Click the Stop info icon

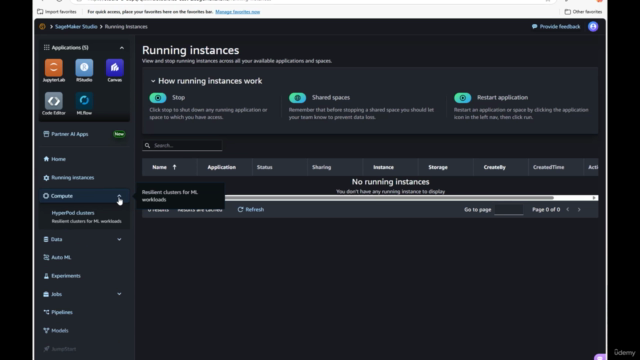point(158,98)
